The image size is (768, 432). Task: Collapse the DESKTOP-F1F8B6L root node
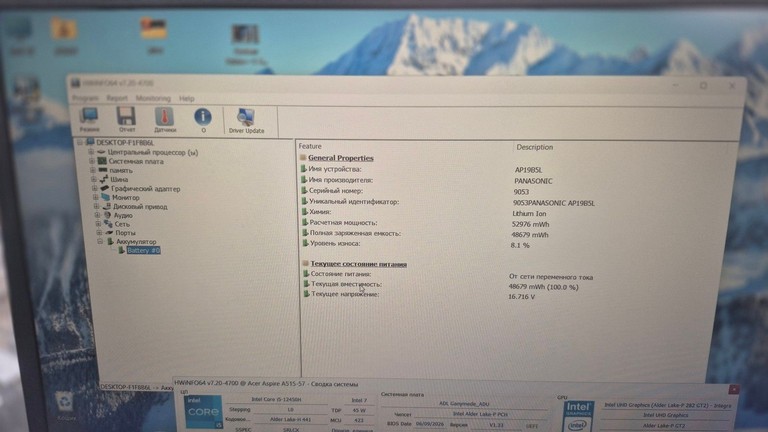coord(80,143)
